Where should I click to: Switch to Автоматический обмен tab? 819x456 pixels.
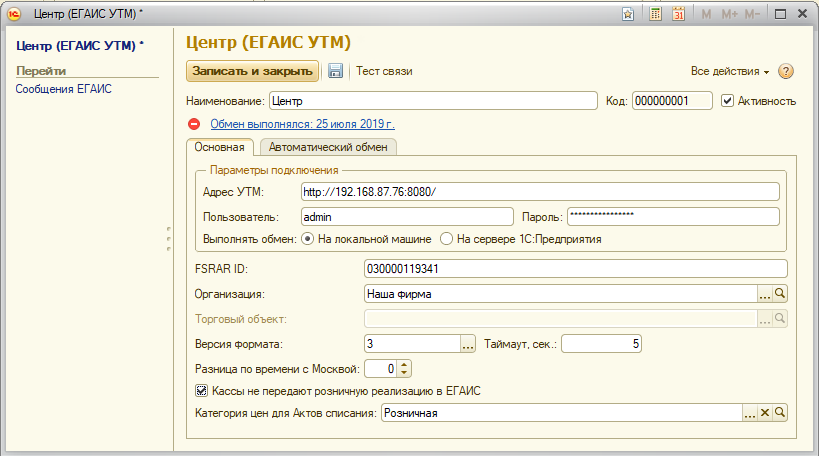tap(328, 147)
